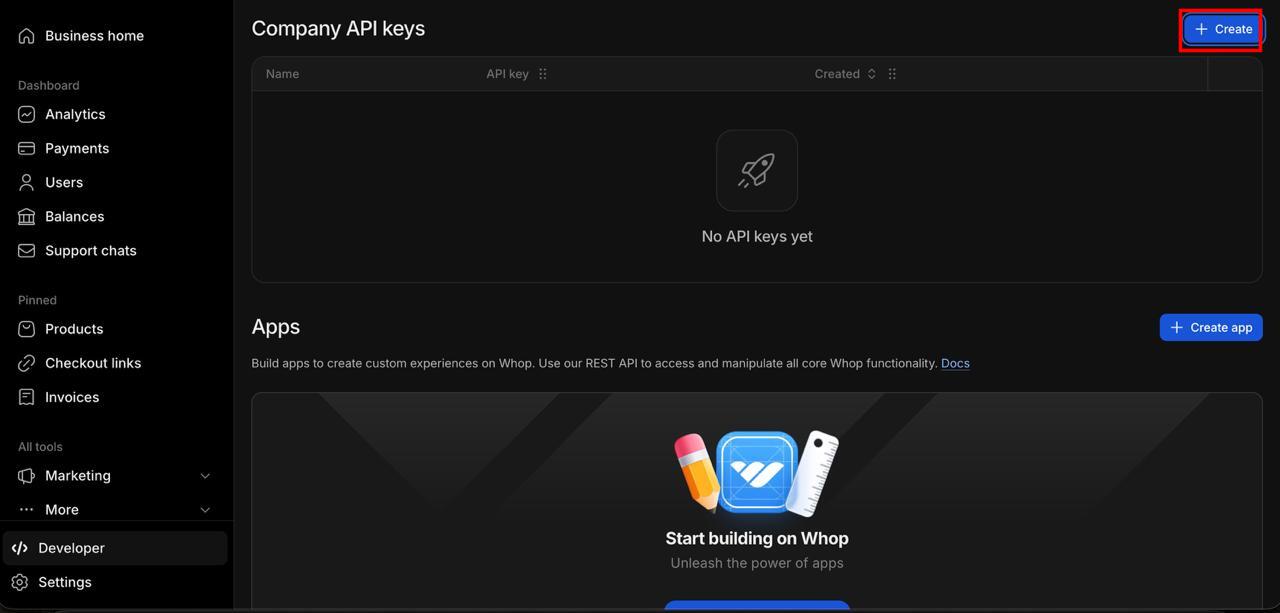The width and height of the screenshot is (1280, 613).
Task: Click the Name column header
Action: [x=282, y=74]
